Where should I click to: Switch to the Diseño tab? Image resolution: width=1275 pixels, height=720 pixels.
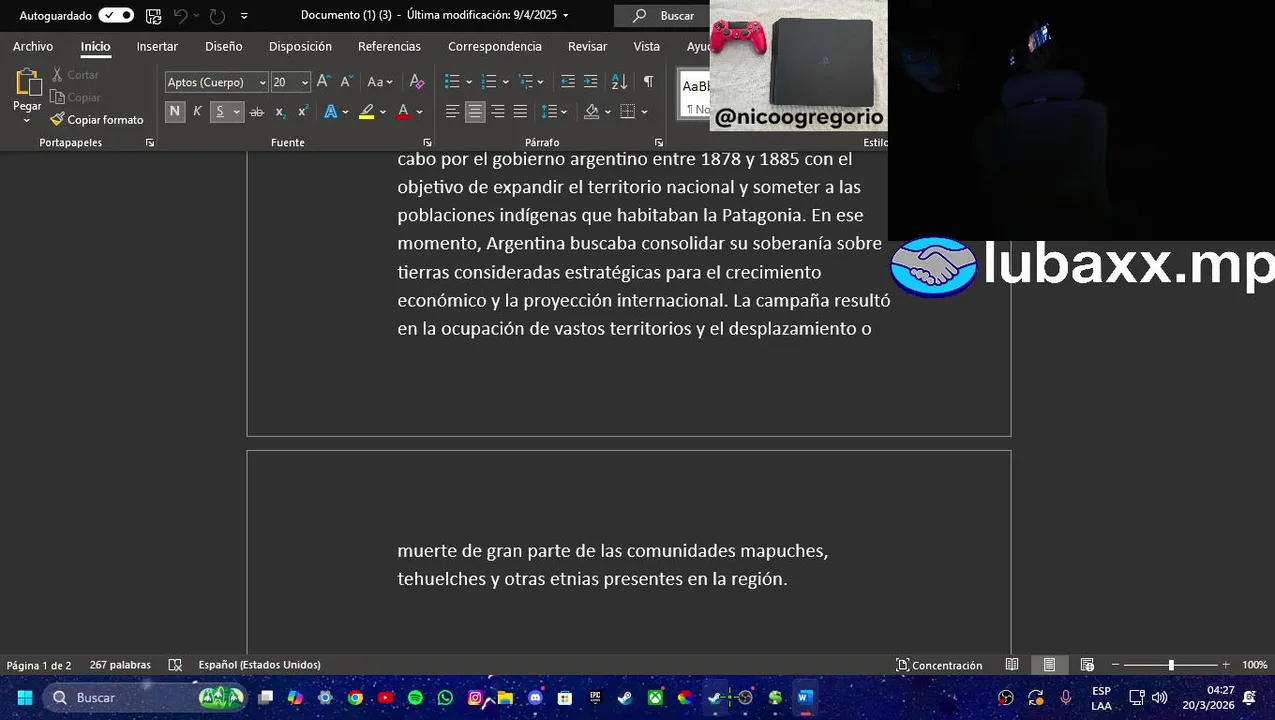(x=224, y=46)
